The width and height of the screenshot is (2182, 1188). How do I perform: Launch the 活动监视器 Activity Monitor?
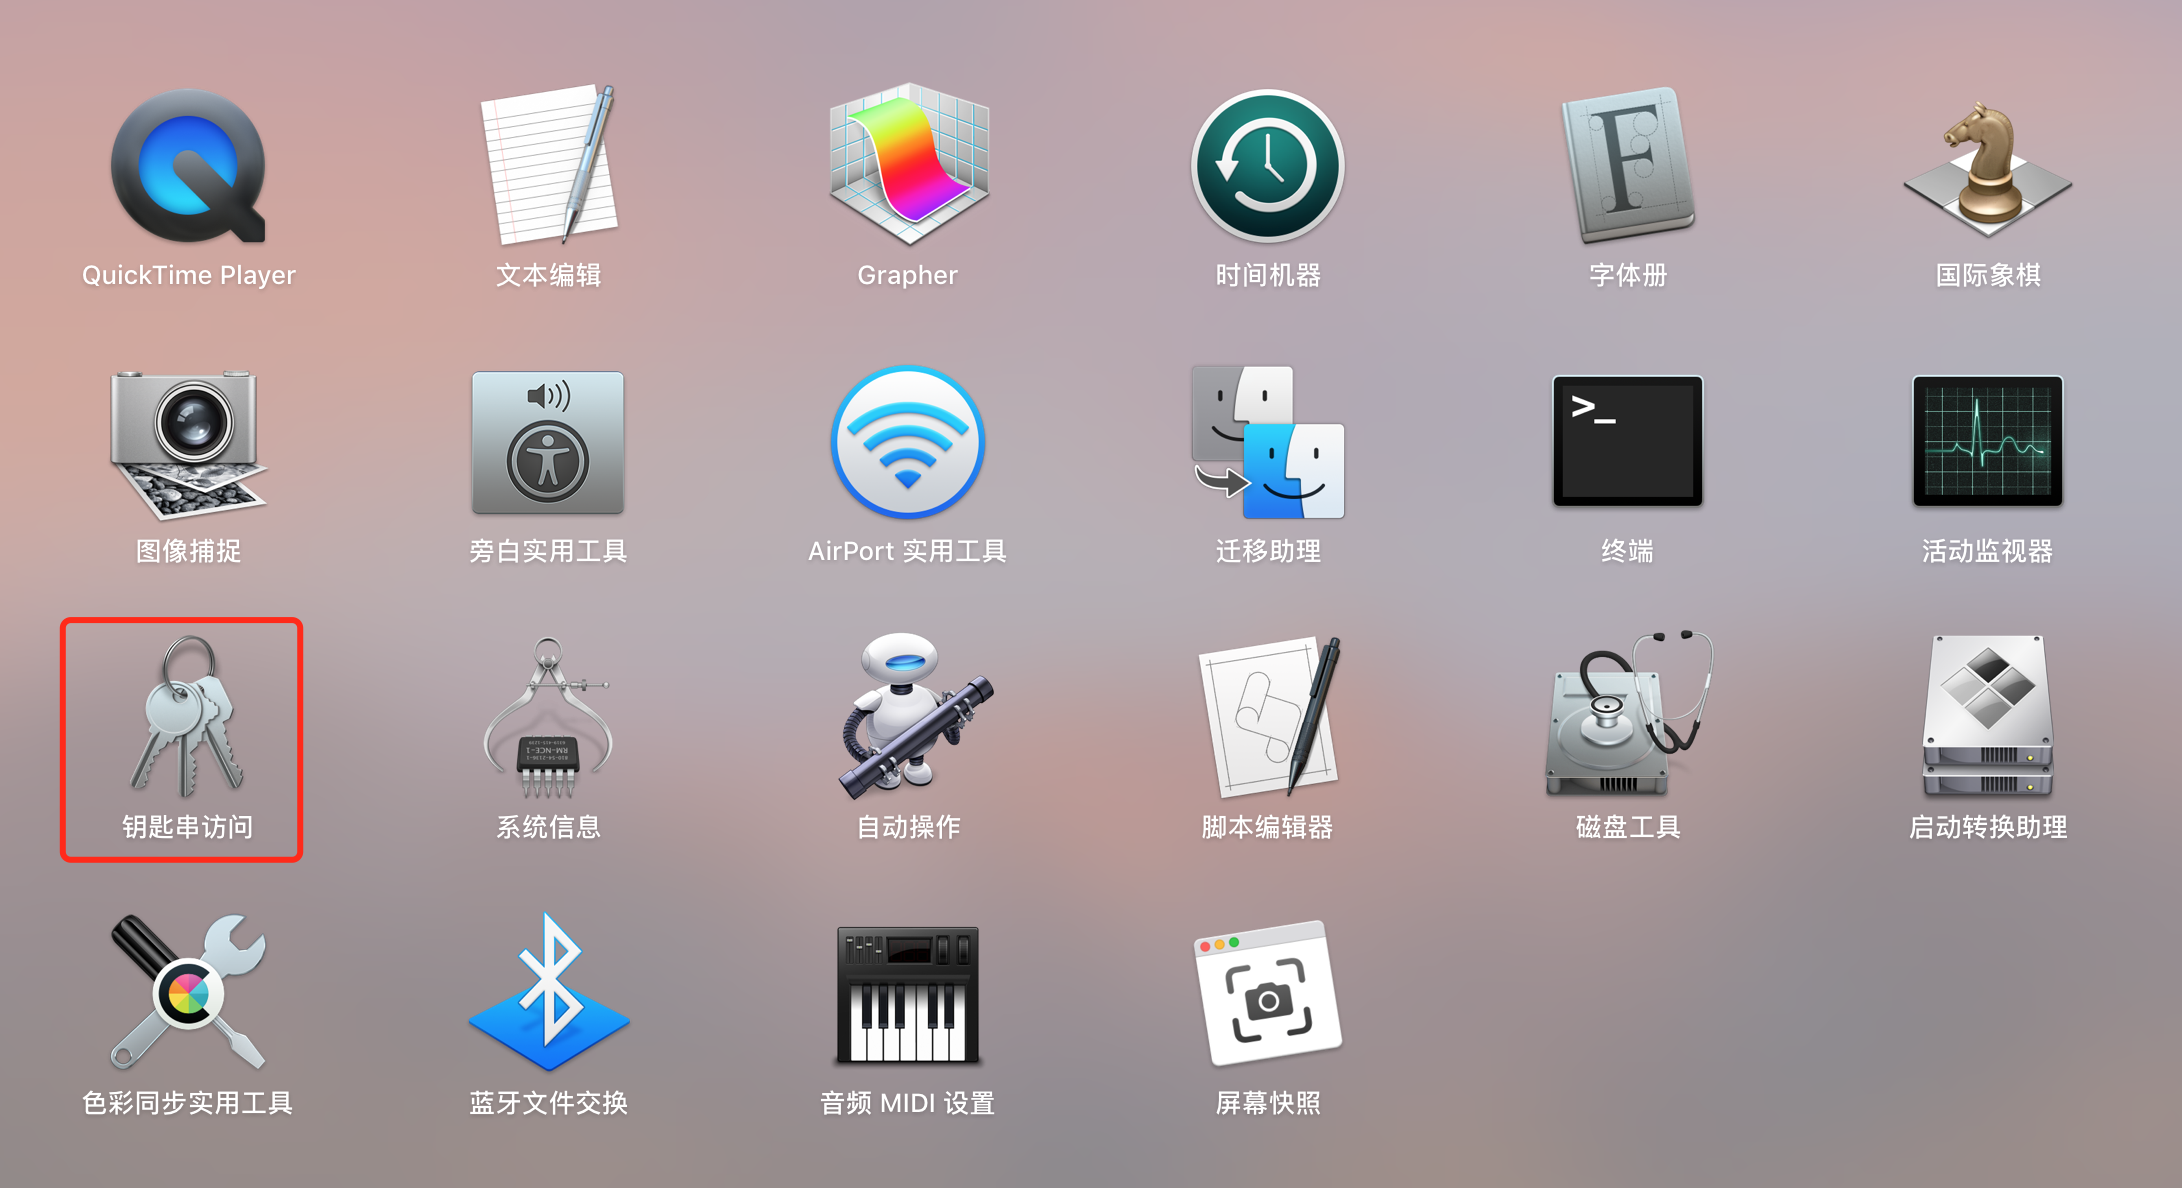(1987, 441)
